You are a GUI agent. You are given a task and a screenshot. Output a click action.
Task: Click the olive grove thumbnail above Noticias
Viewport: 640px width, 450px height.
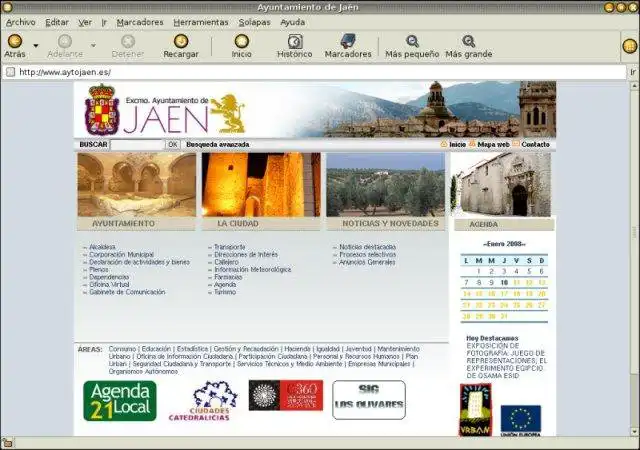pyautogui.click(x=385, y=185)
